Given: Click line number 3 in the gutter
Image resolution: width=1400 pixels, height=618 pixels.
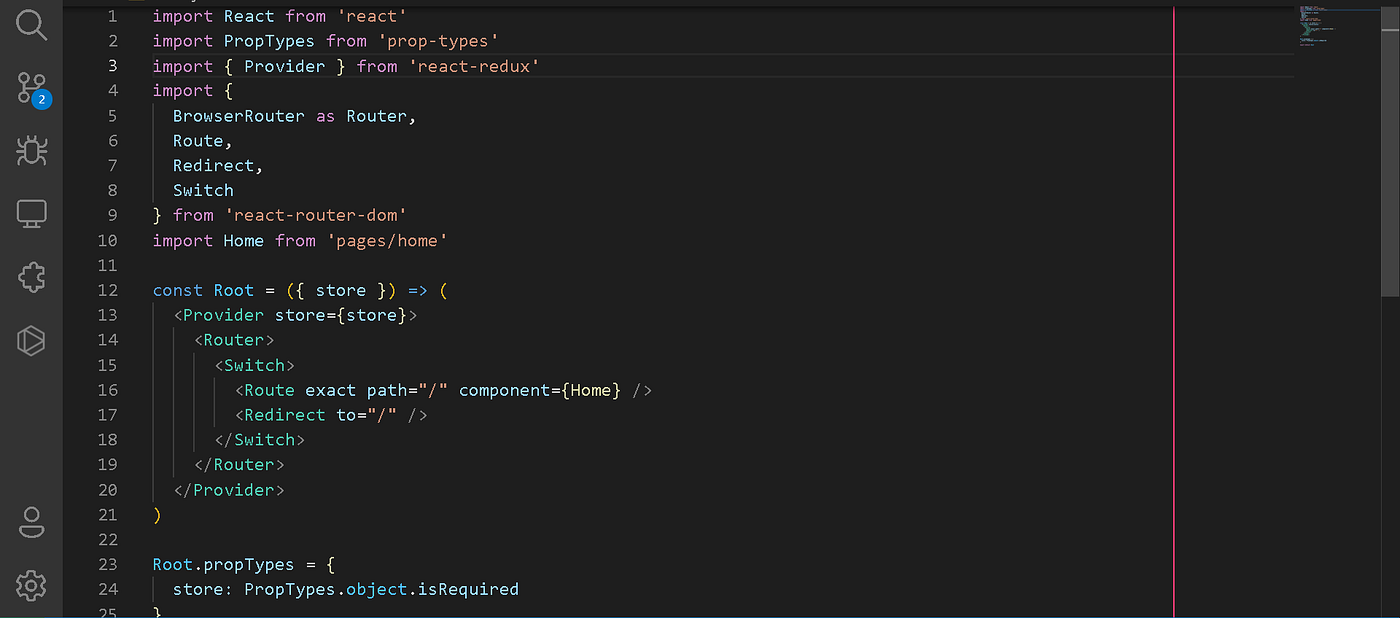Looking at the screenshot, I should pos(112,66).
